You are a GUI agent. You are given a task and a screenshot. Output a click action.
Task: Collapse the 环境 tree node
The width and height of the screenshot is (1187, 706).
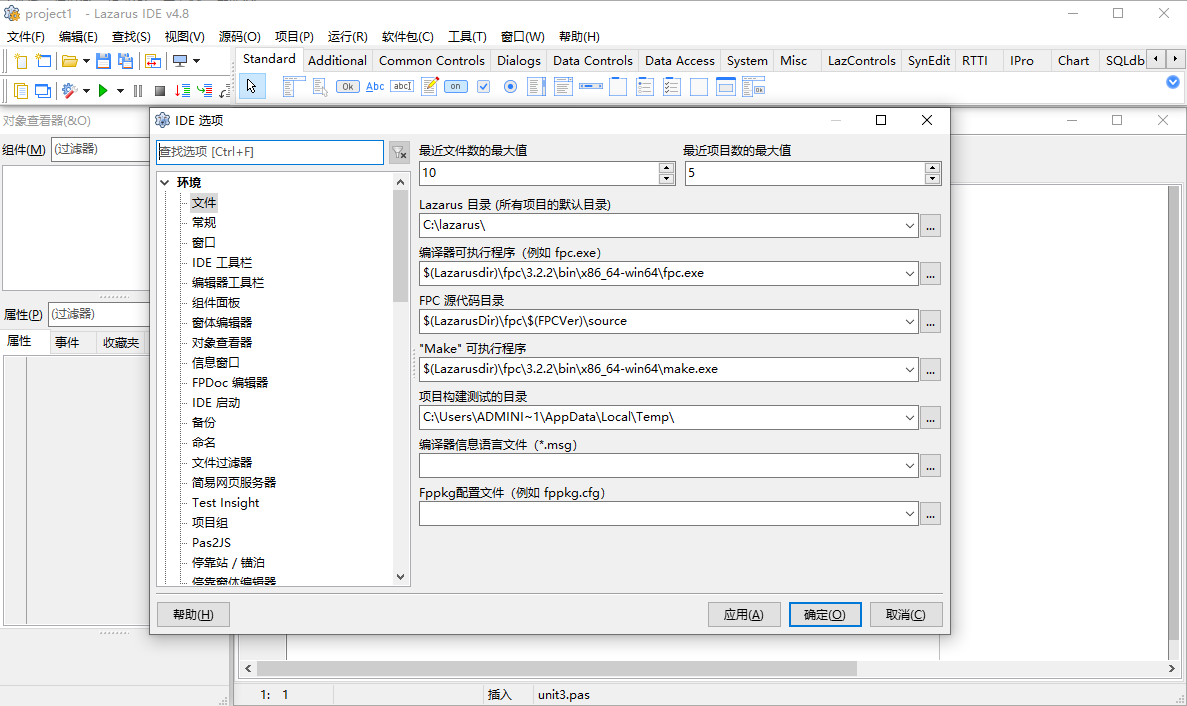[165, 182]
